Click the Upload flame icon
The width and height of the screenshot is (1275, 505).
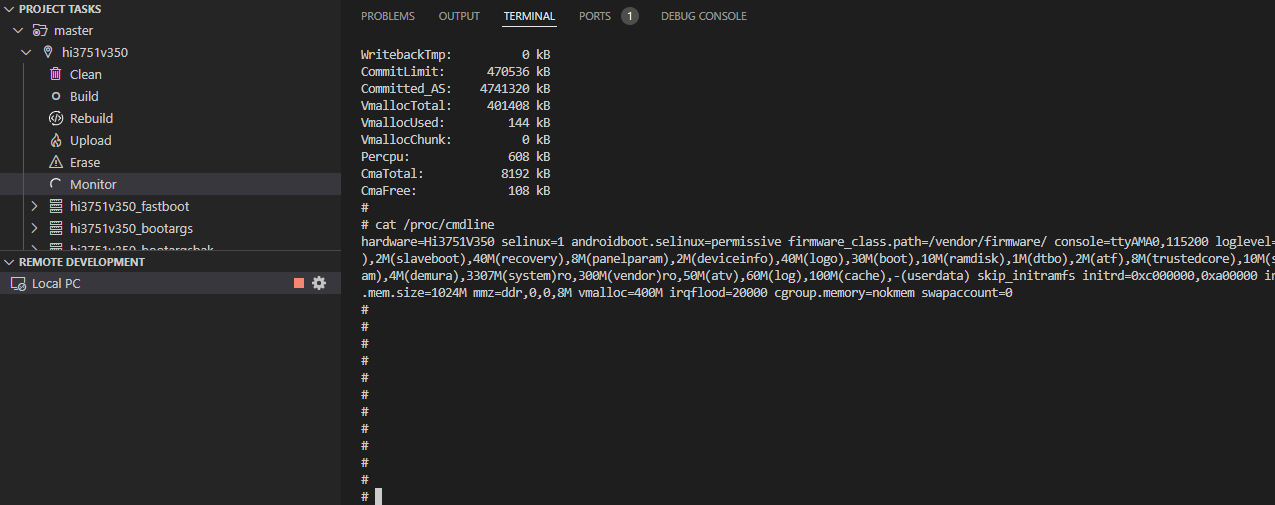(x=56, y=141)
